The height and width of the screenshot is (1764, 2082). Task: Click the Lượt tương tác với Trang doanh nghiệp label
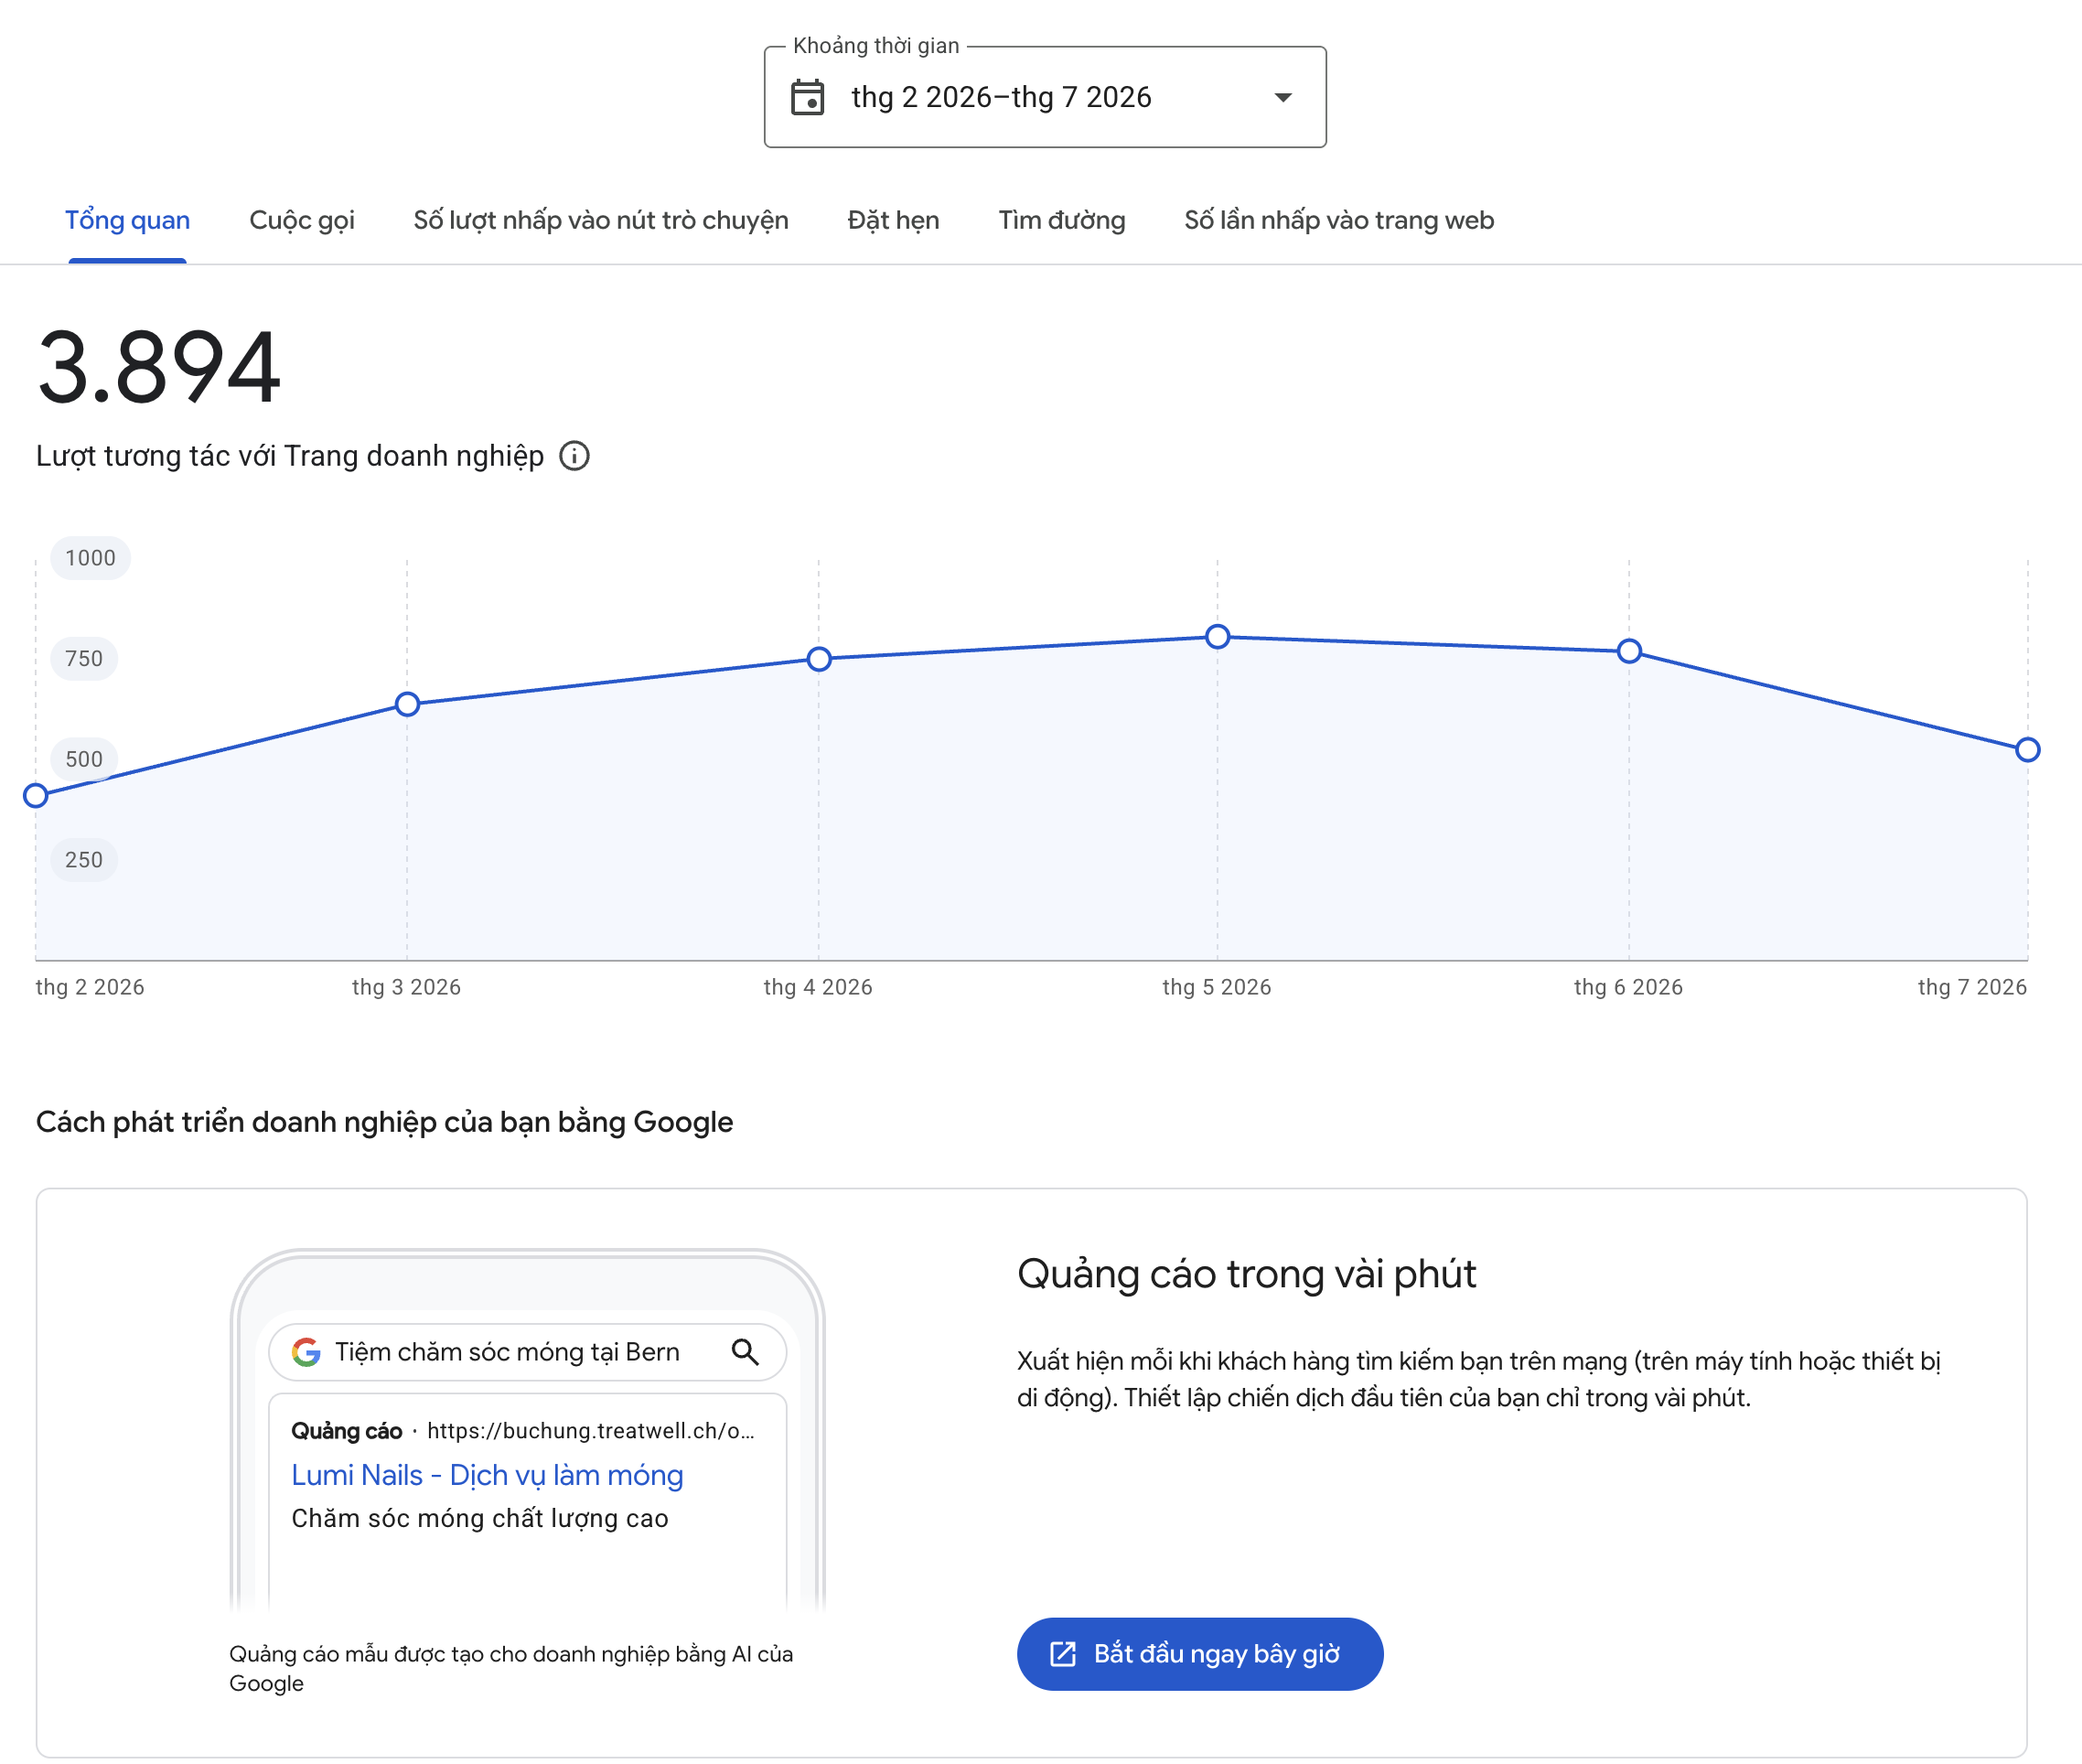point(290,456)
